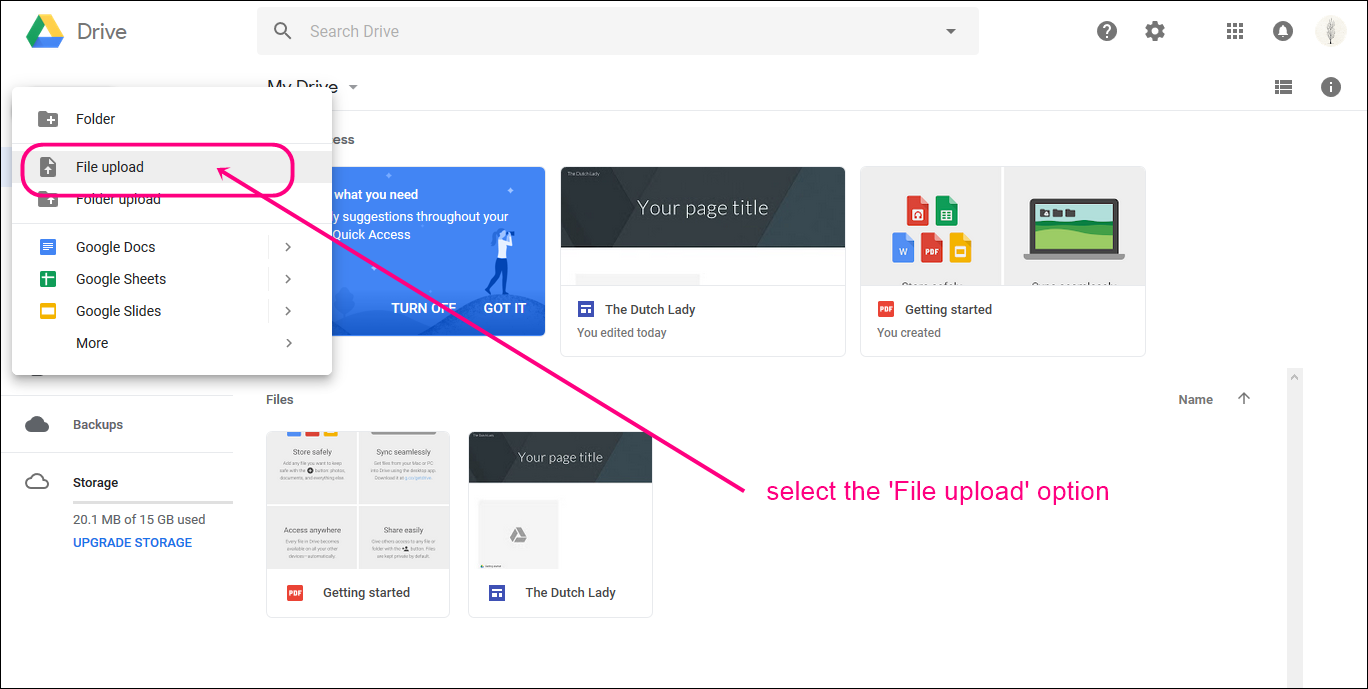Click Sites icon on Quick Access Dutch Lady
This screenshot has height=689, width=1368.
[586, 309]
